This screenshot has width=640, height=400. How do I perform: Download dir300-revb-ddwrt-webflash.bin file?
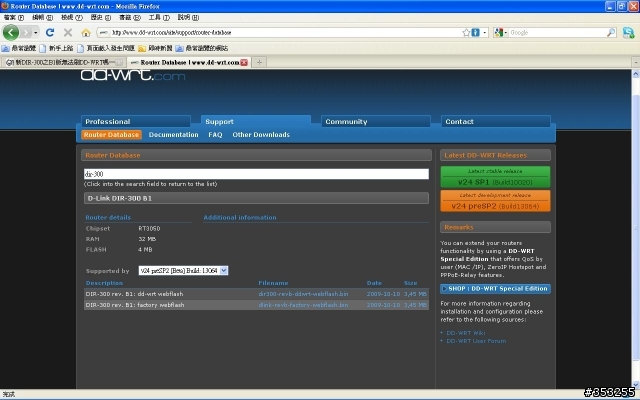303,294
